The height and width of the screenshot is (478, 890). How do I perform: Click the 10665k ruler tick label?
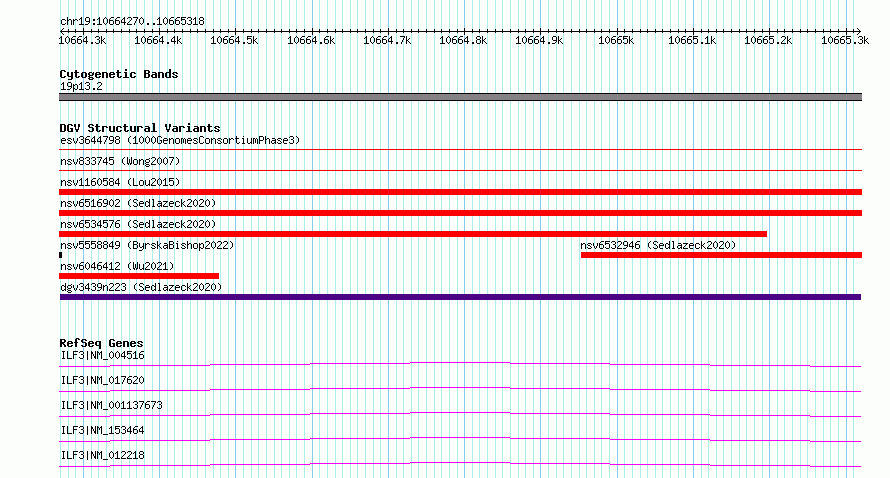616,40
